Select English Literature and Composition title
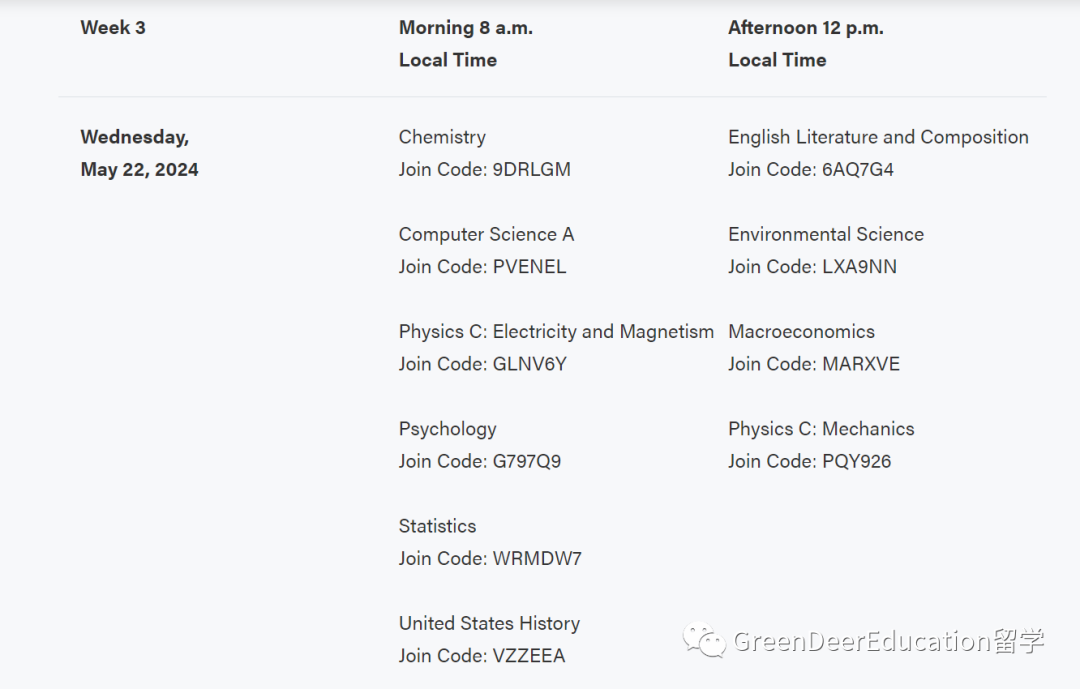Image resolution: width=1080 pixels, height=689 pixels. pyautogui.click(x=878, y=137)
